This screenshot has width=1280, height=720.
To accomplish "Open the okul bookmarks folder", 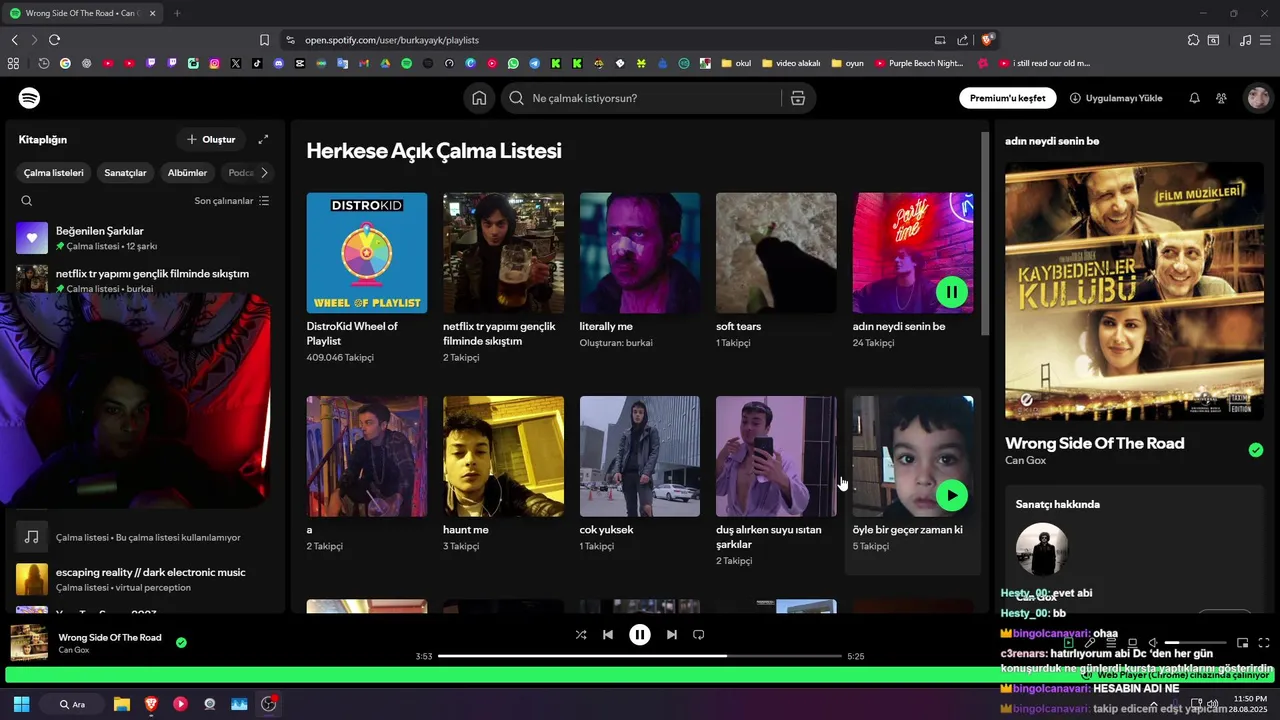I will (736, 63).
